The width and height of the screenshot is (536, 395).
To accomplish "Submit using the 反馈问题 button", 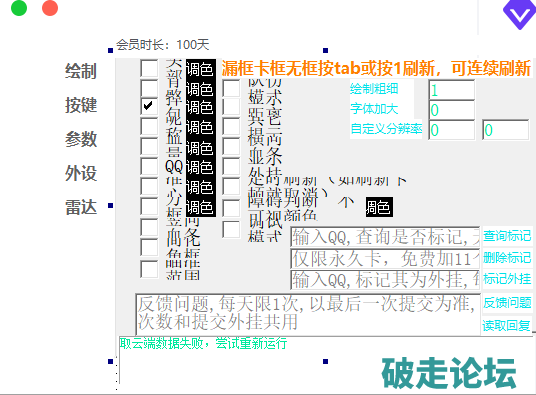I will point(507,303).
